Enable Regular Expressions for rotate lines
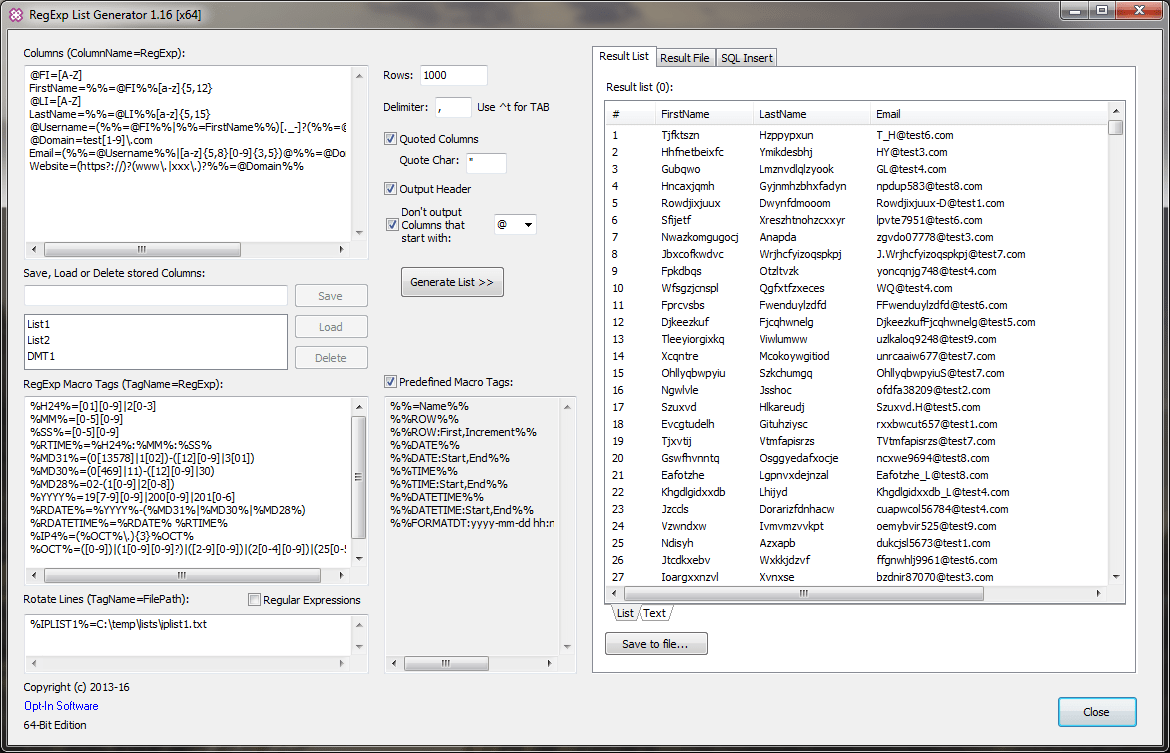1170x753 pixels. pos(253,599)
